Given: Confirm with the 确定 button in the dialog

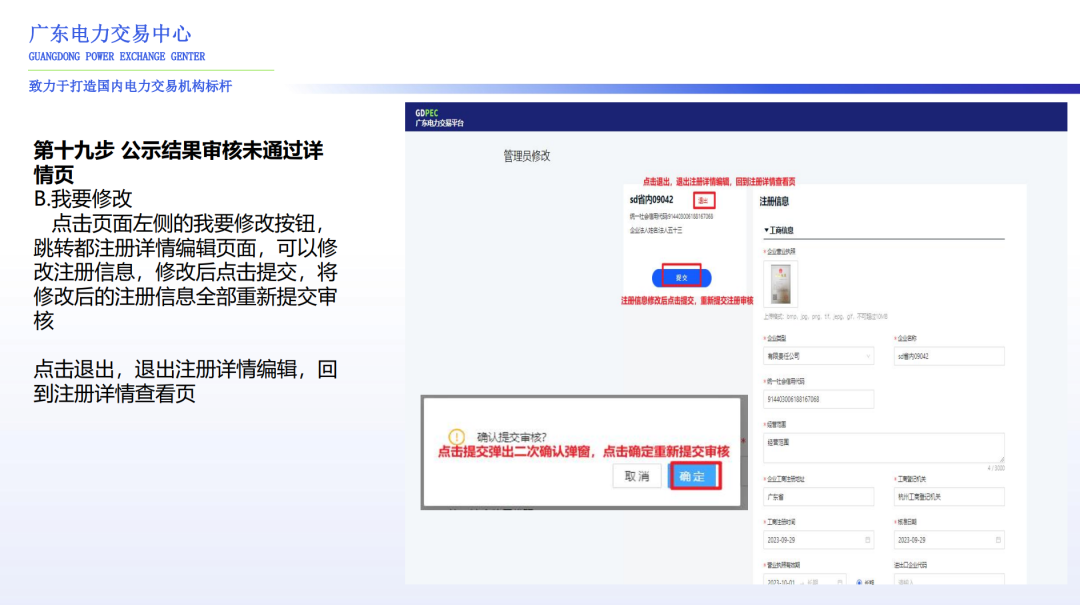Looking at the screenshot, I should (x=694, y=478).
